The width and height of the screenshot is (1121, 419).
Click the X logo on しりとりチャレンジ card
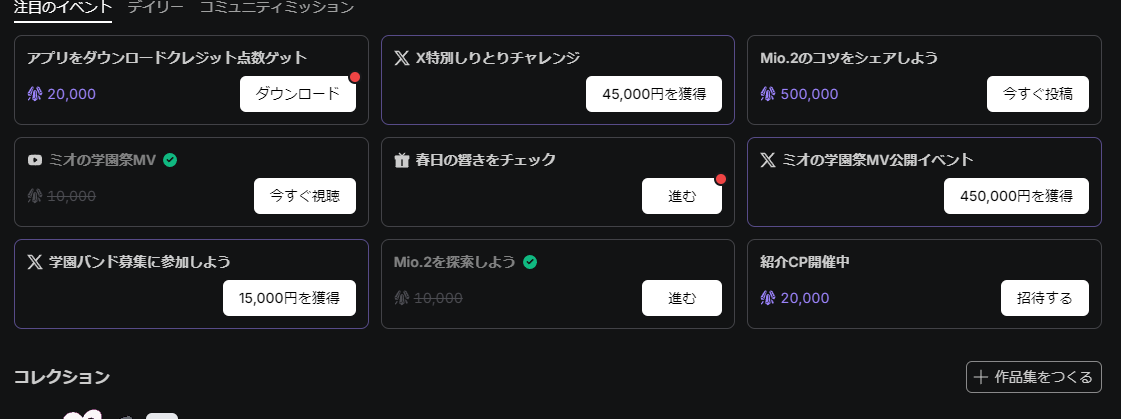coord(402,58)
